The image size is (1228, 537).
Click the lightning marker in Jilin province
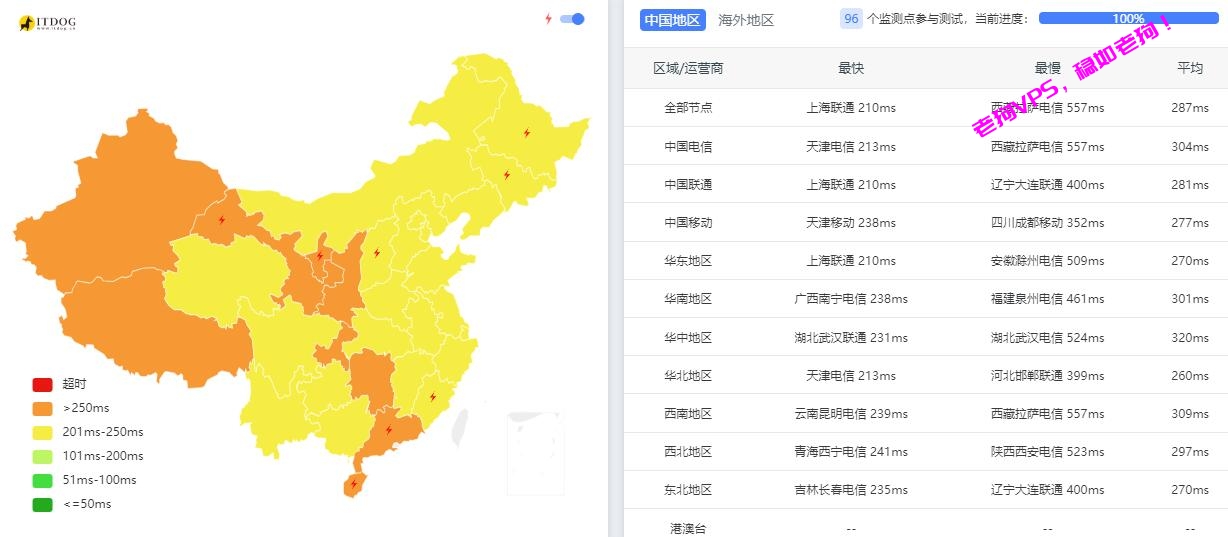pos(507,175)
